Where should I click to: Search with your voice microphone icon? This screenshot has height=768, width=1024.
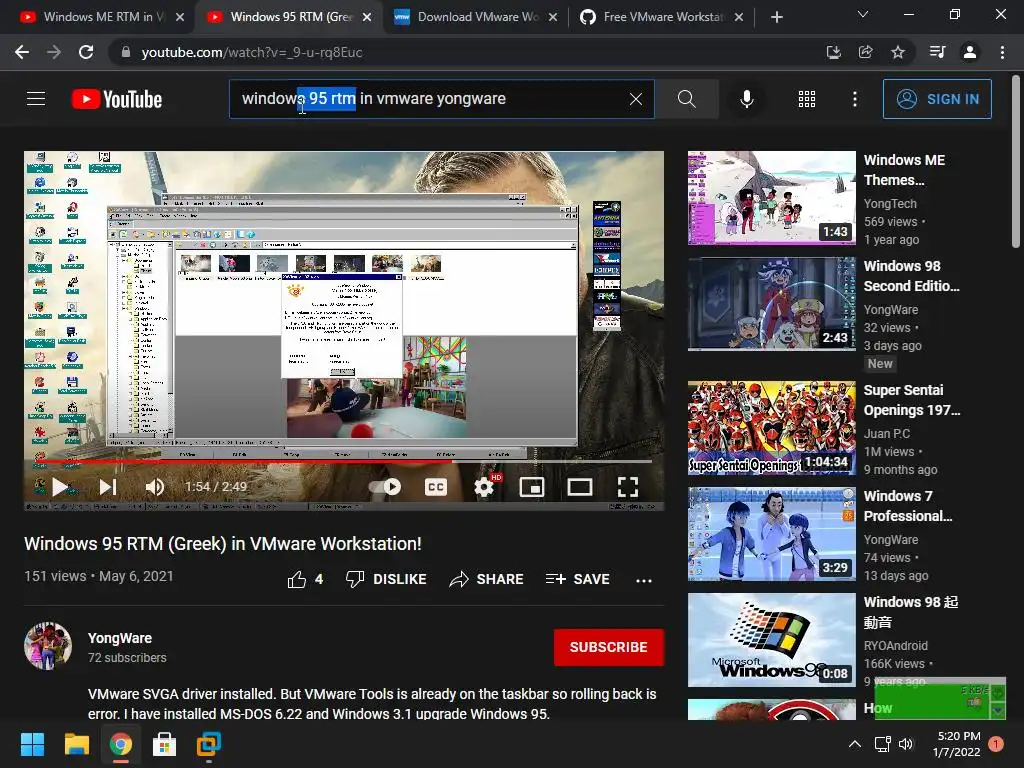coord(746,99)
